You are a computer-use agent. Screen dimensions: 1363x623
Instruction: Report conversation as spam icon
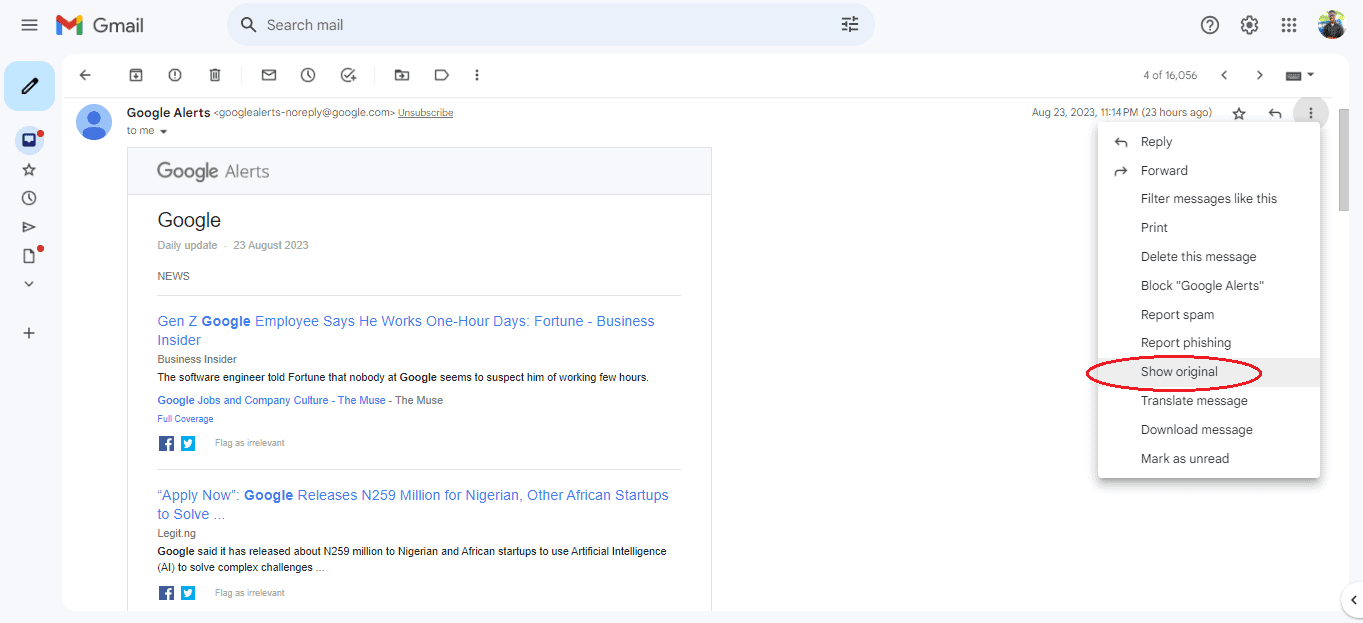click(175, 75)
